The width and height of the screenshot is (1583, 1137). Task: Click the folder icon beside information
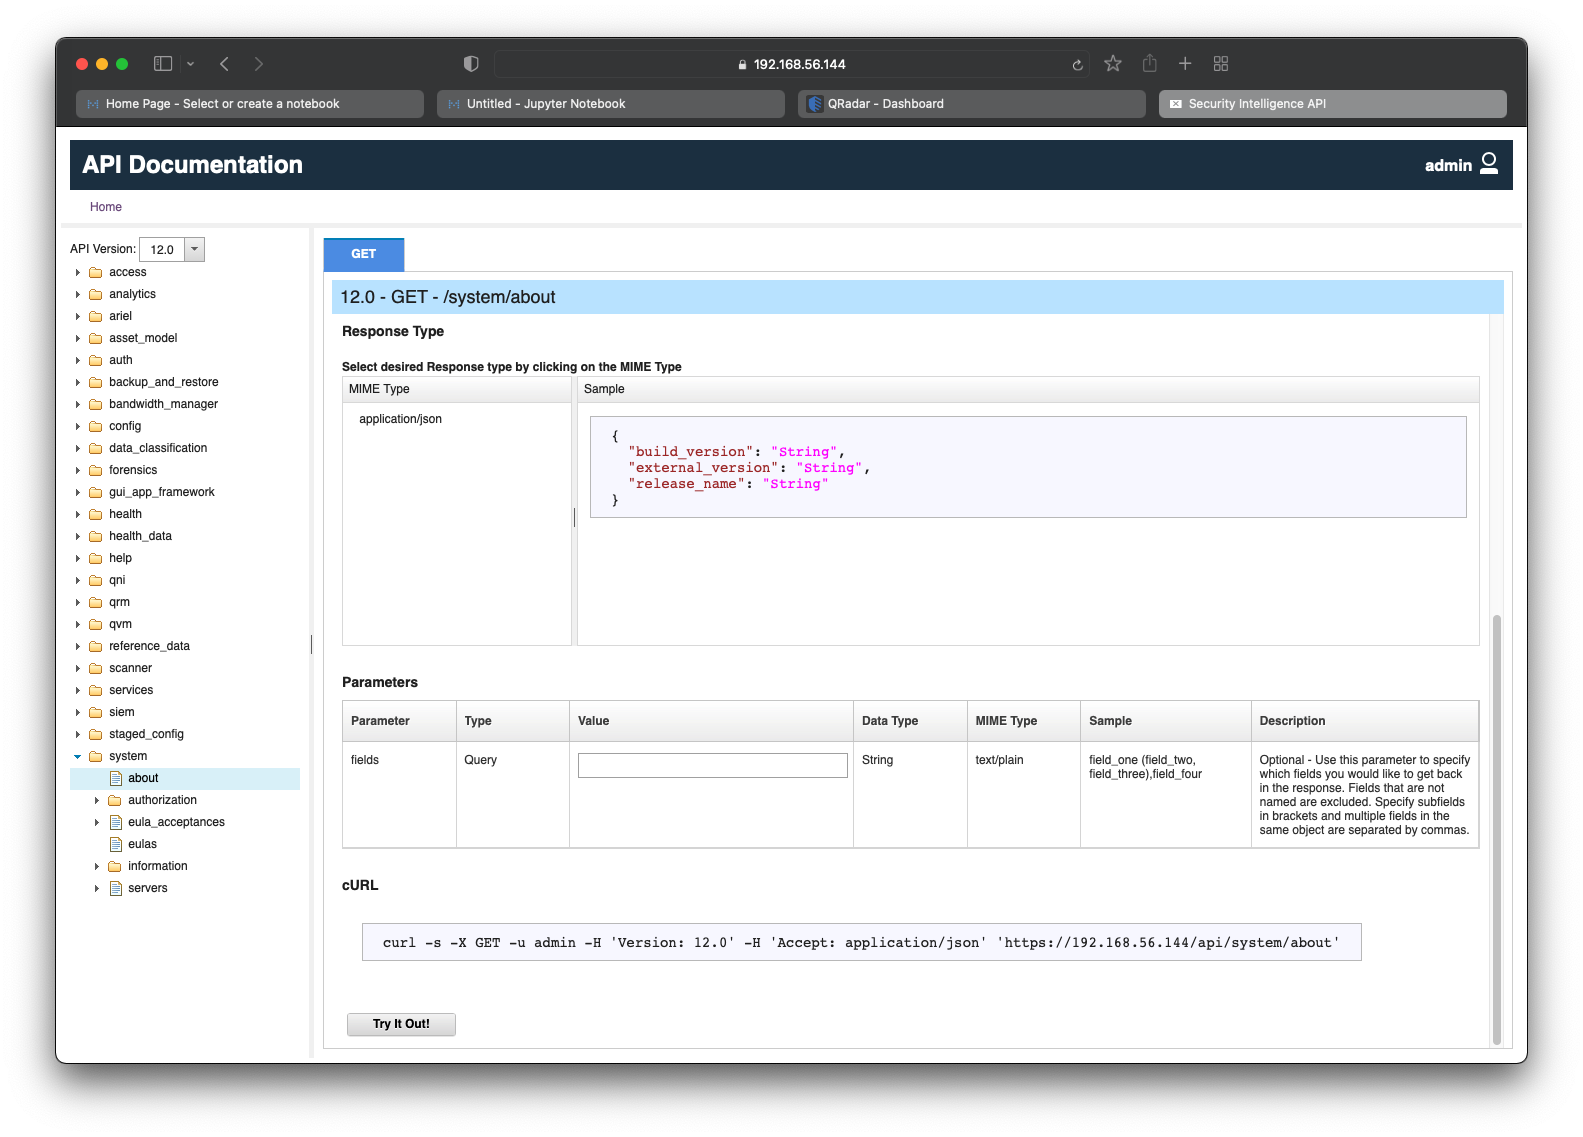(x=115, y=866)
